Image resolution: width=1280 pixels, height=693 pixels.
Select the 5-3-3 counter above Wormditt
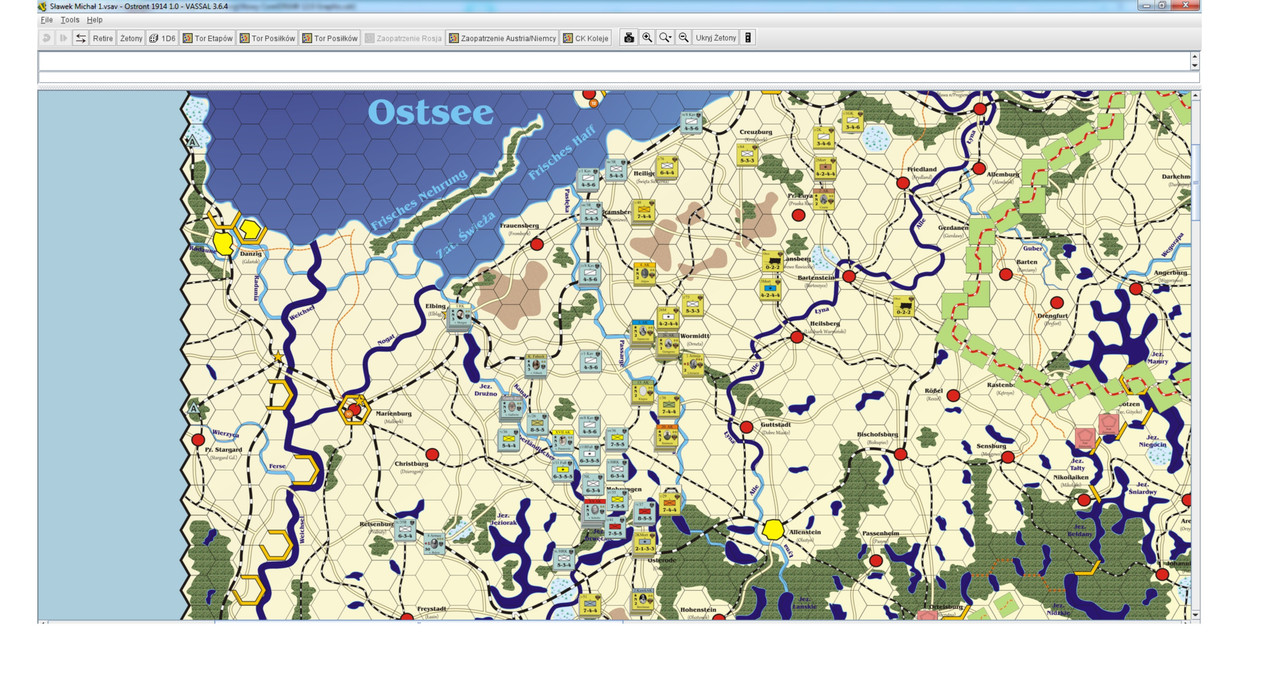[x=693, y=305]
